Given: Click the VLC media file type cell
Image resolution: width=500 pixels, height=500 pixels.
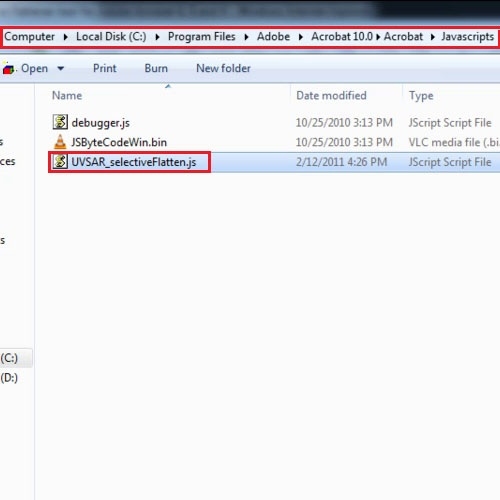Looking at the screenshot, I should [x=454, y=142].
